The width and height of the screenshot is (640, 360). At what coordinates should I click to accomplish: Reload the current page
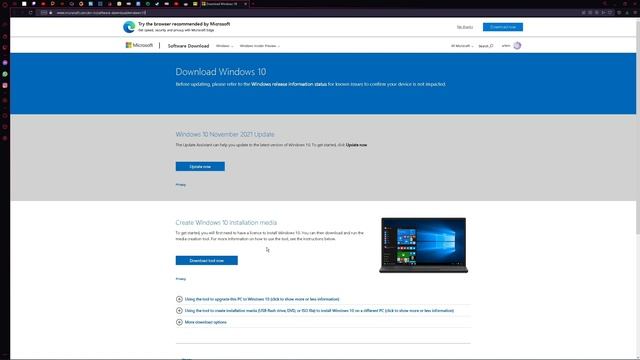[31, 13]
